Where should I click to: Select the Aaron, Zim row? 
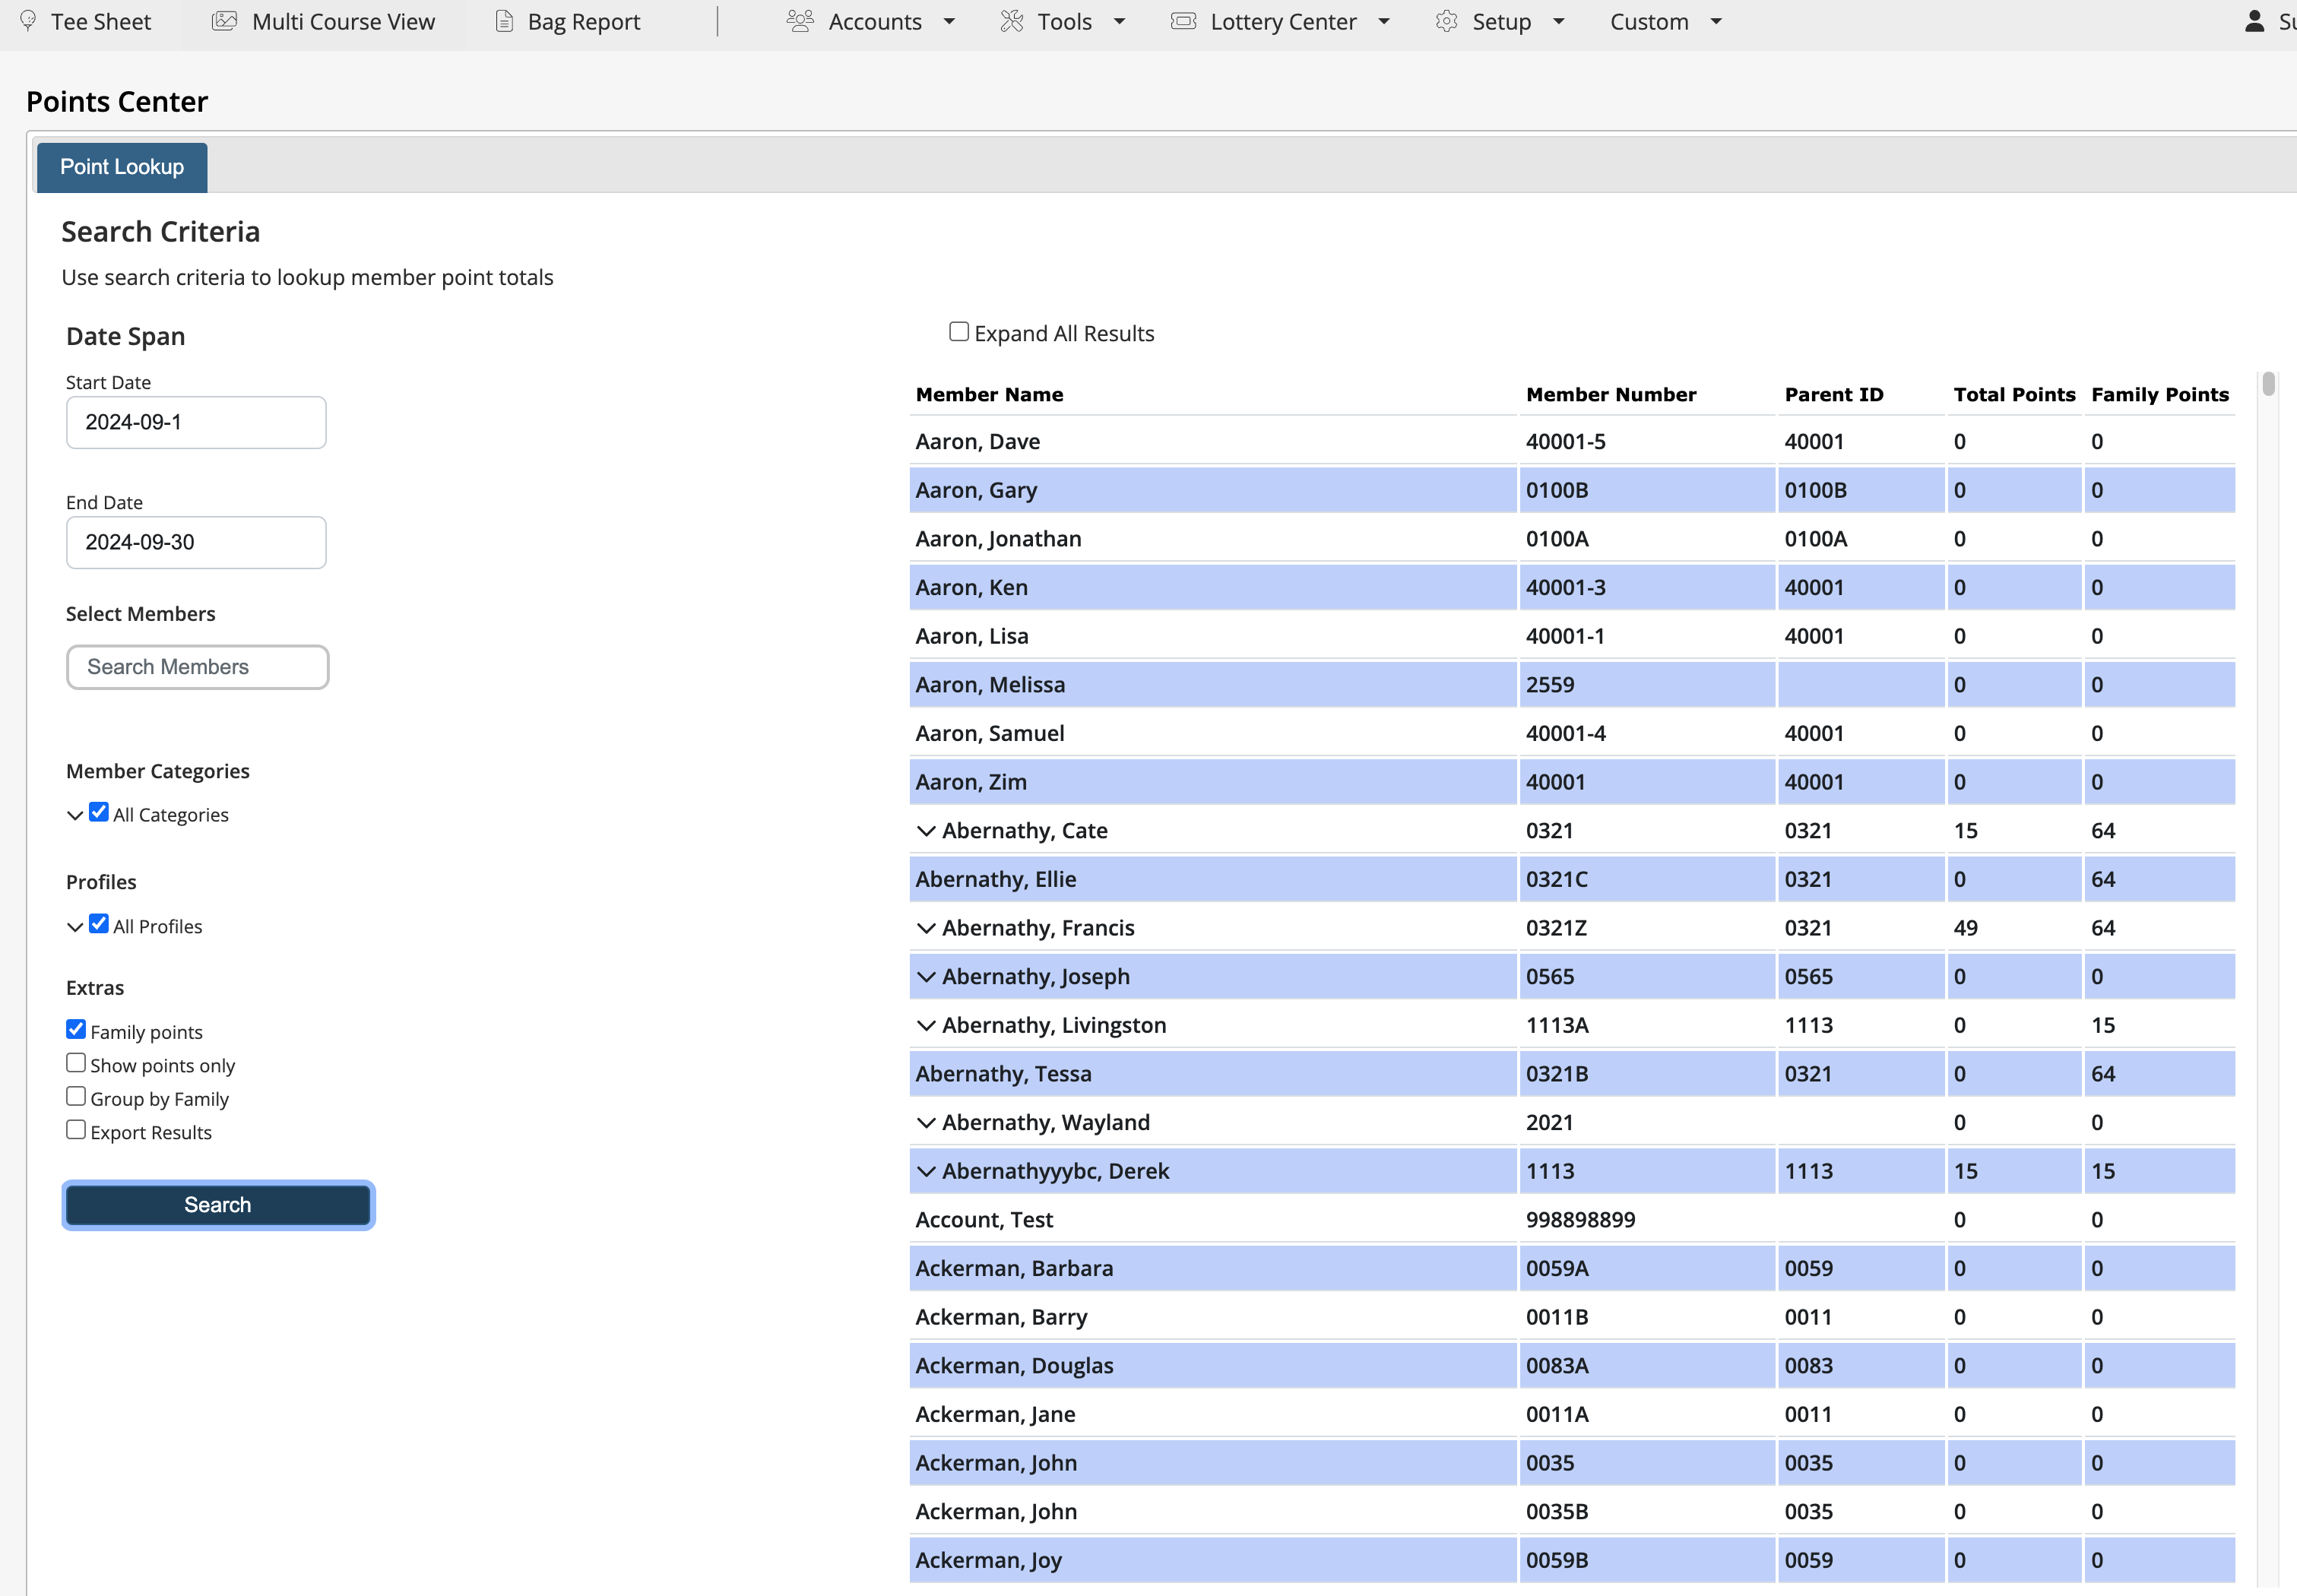[1572, 782]
